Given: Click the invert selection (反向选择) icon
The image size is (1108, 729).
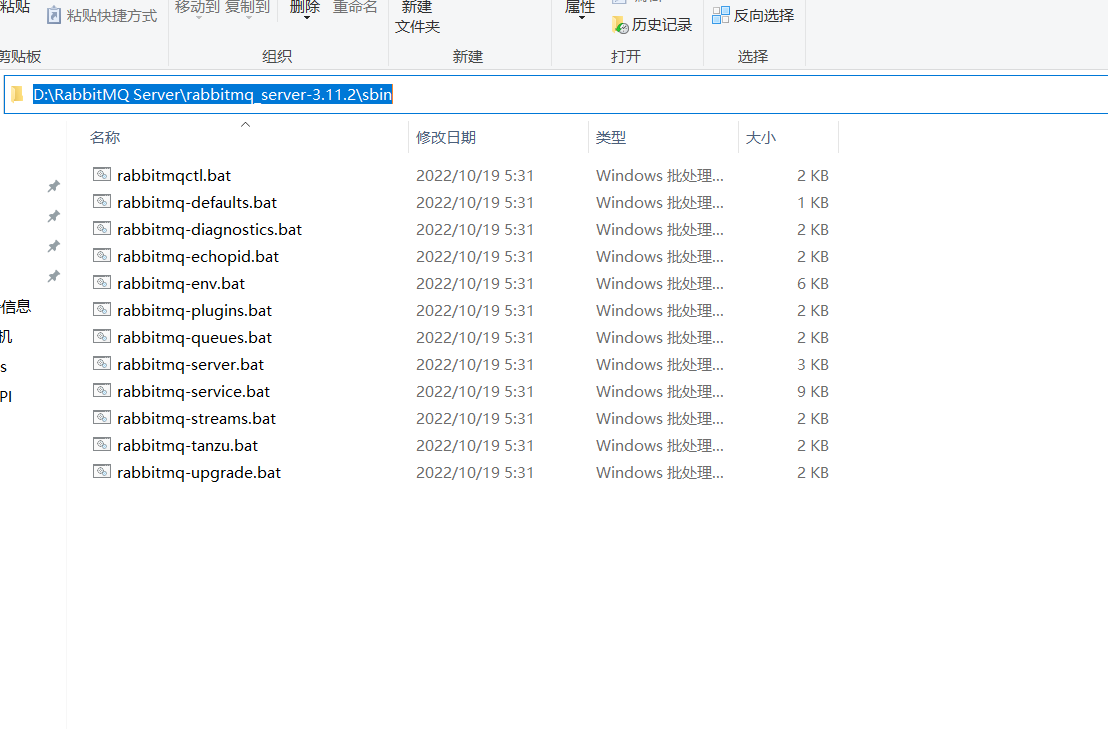Looking at the screenshot, I should [x=721, y=15].
